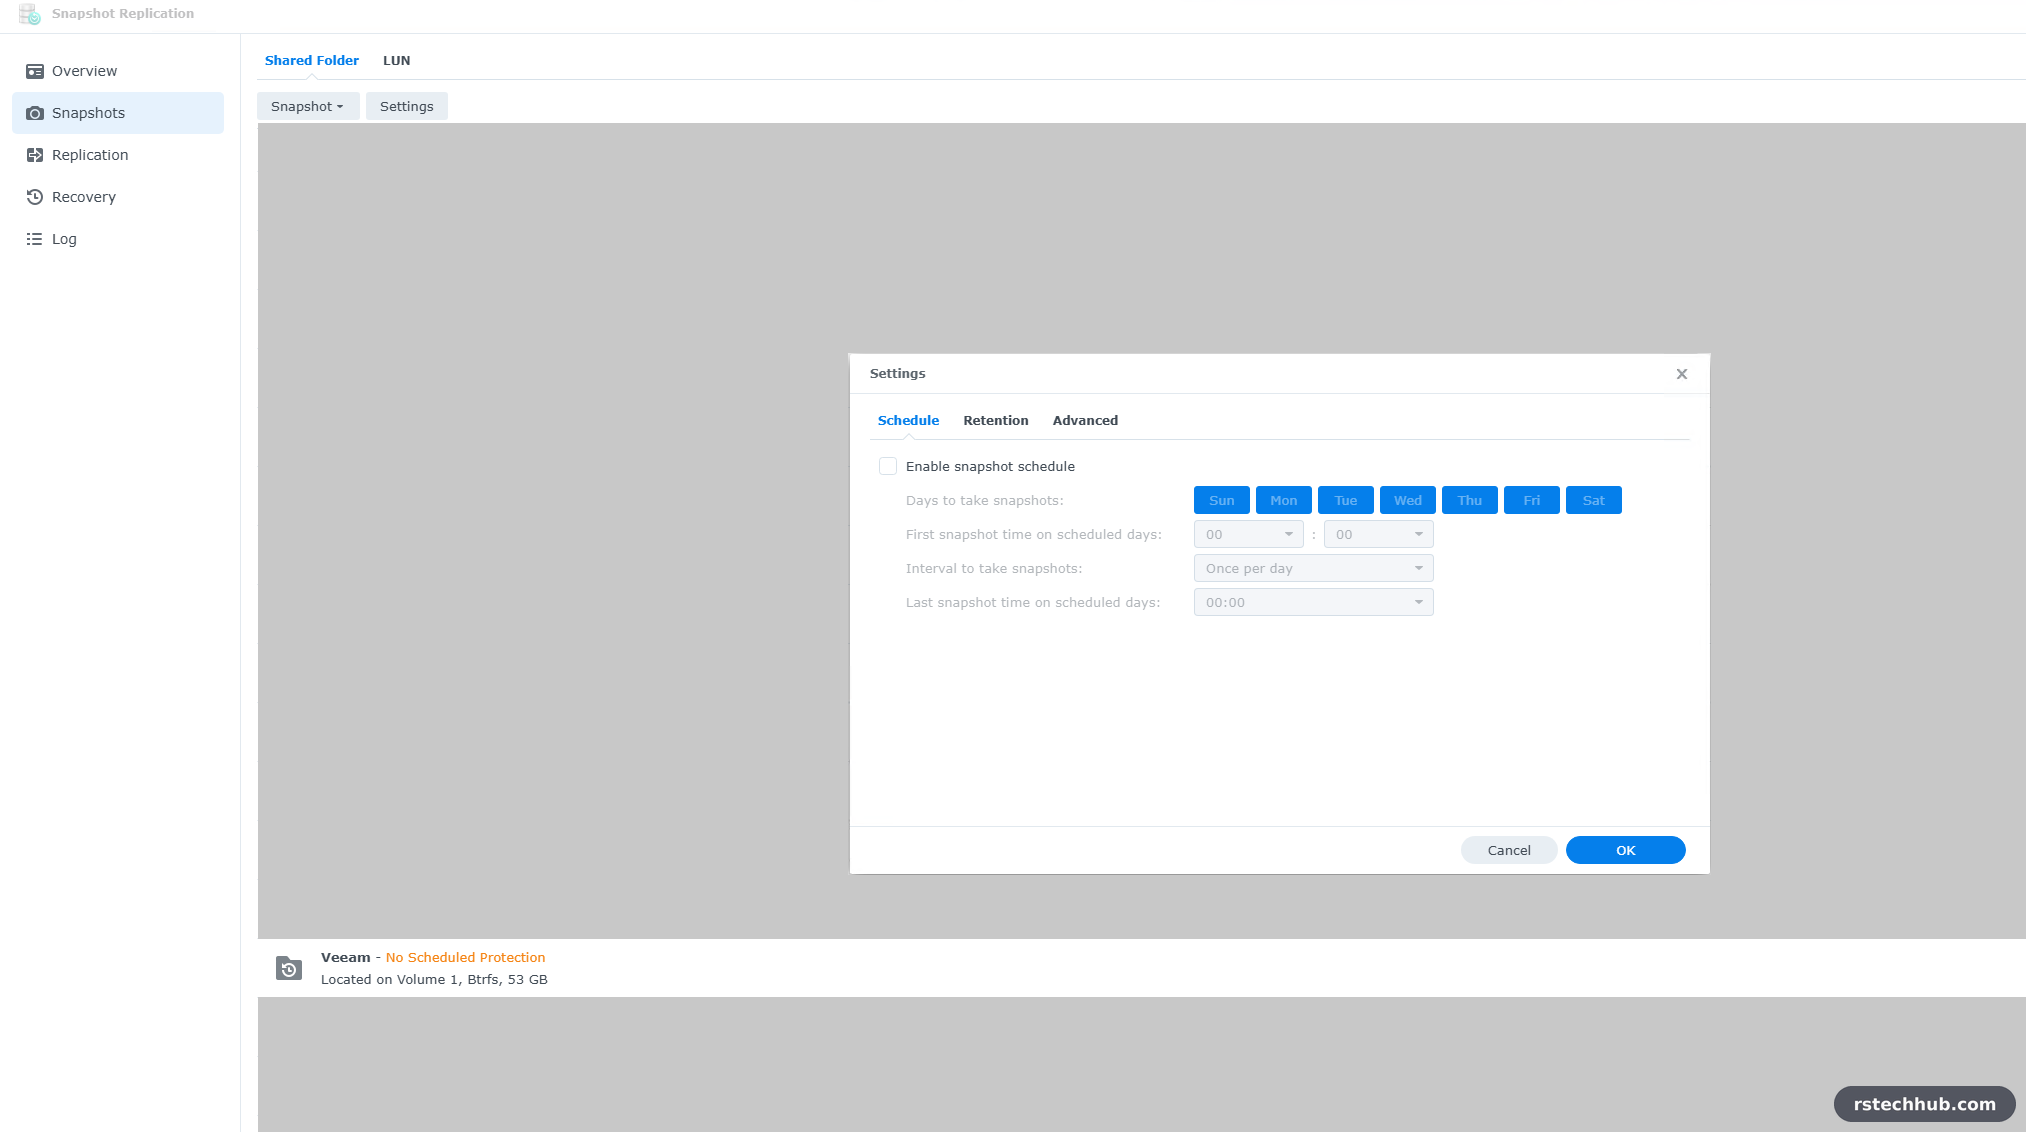
Task: Click the Settings toolbar button
Action: click(x=407, y=106)
